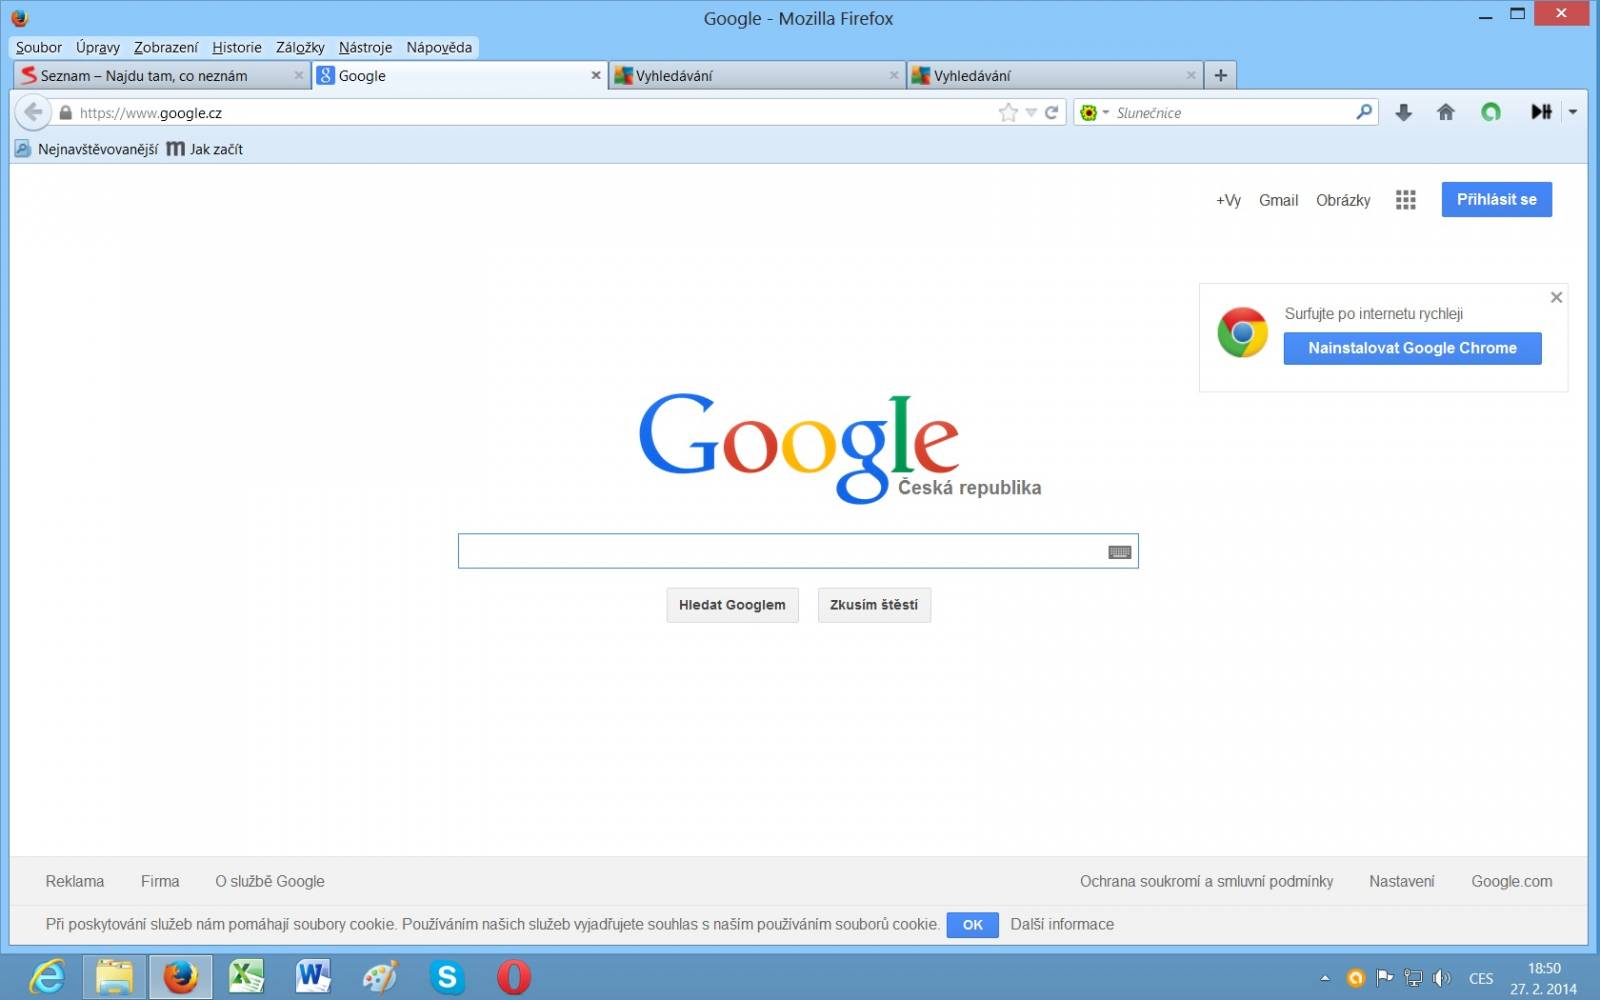Open the Nápověda menu
Viewport: 1600px width, 1000px height.
(439, 47)
